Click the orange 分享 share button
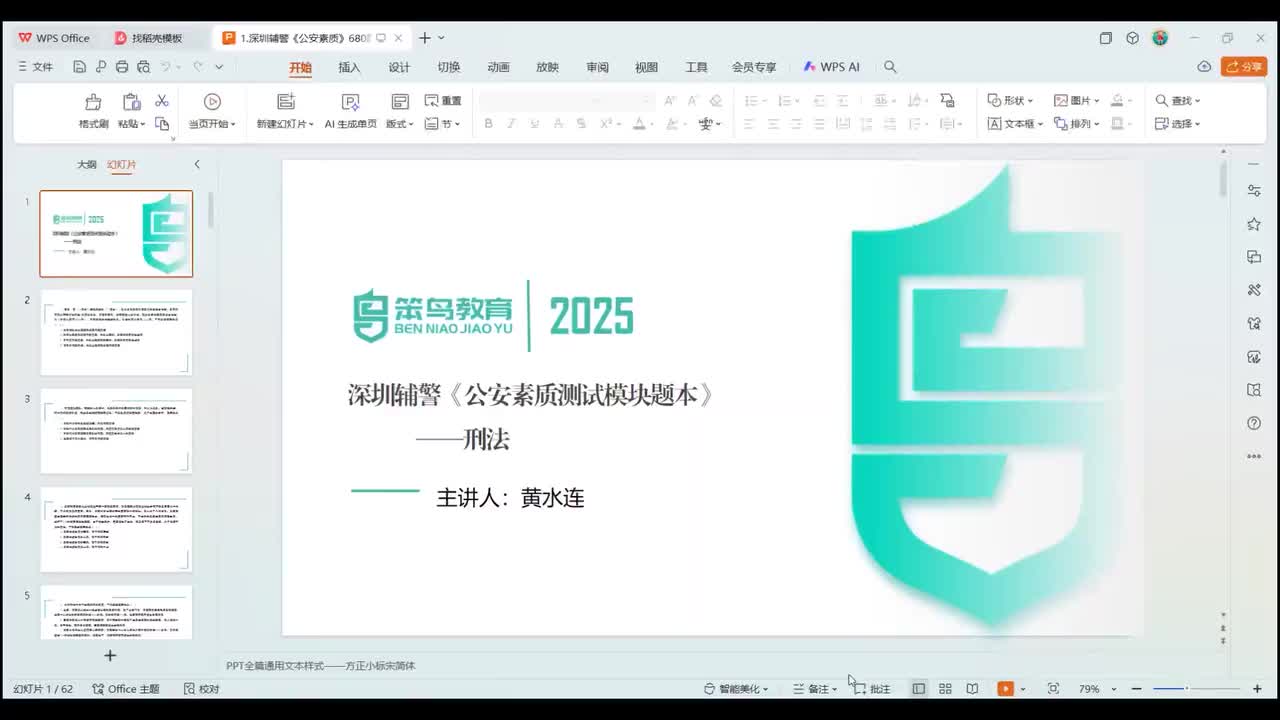Screen dimensions: 1280x720 (x=1244, y=67)
